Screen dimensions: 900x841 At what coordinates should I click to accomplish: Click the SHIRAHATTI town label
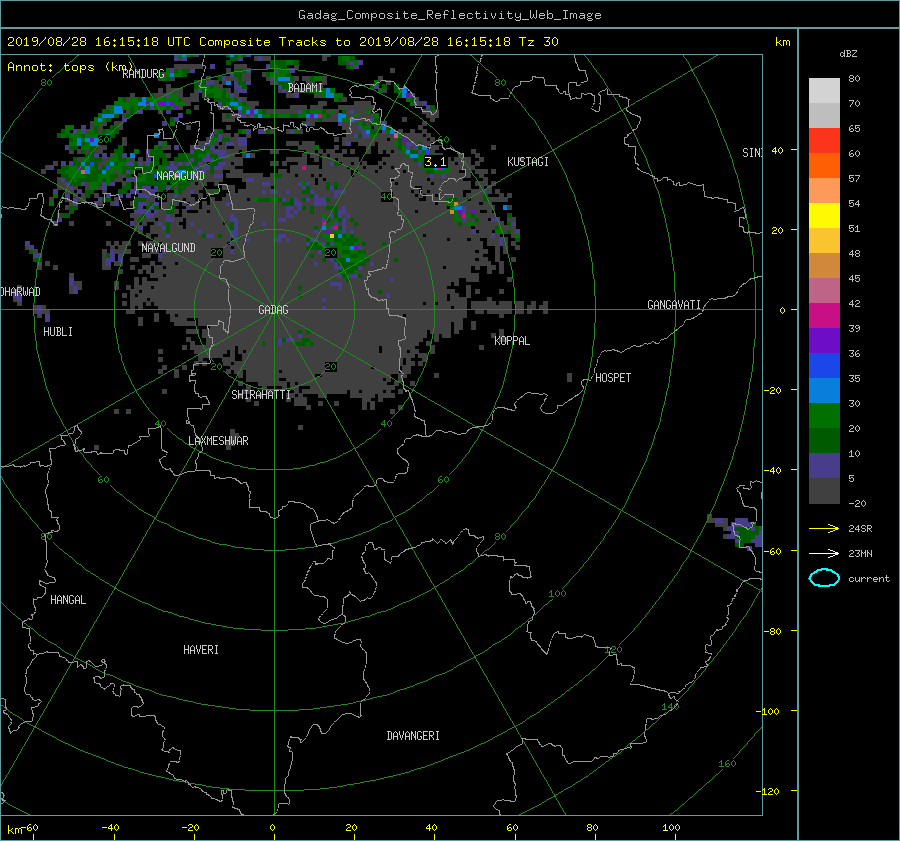(x=261, y=395)
